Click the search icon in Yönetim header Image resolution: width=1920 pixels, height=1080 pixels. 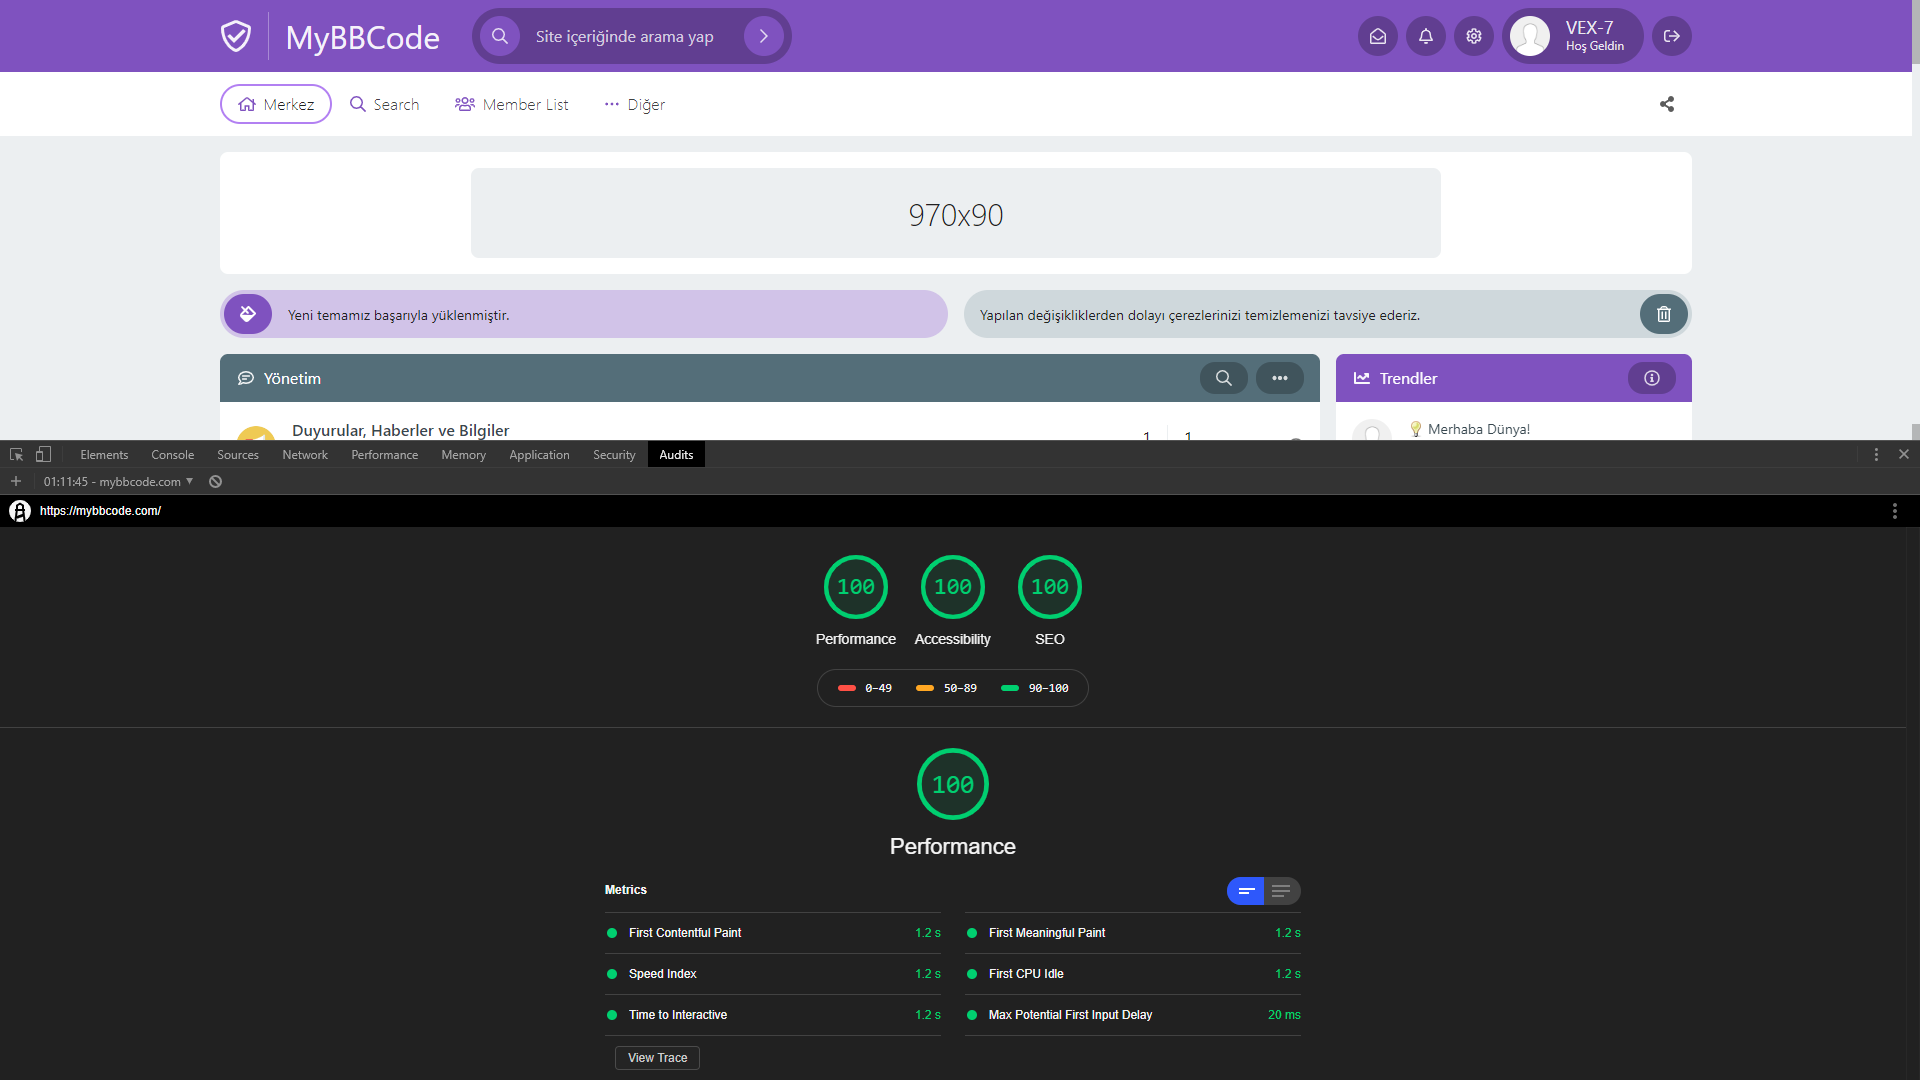(x=1223, y=378)
